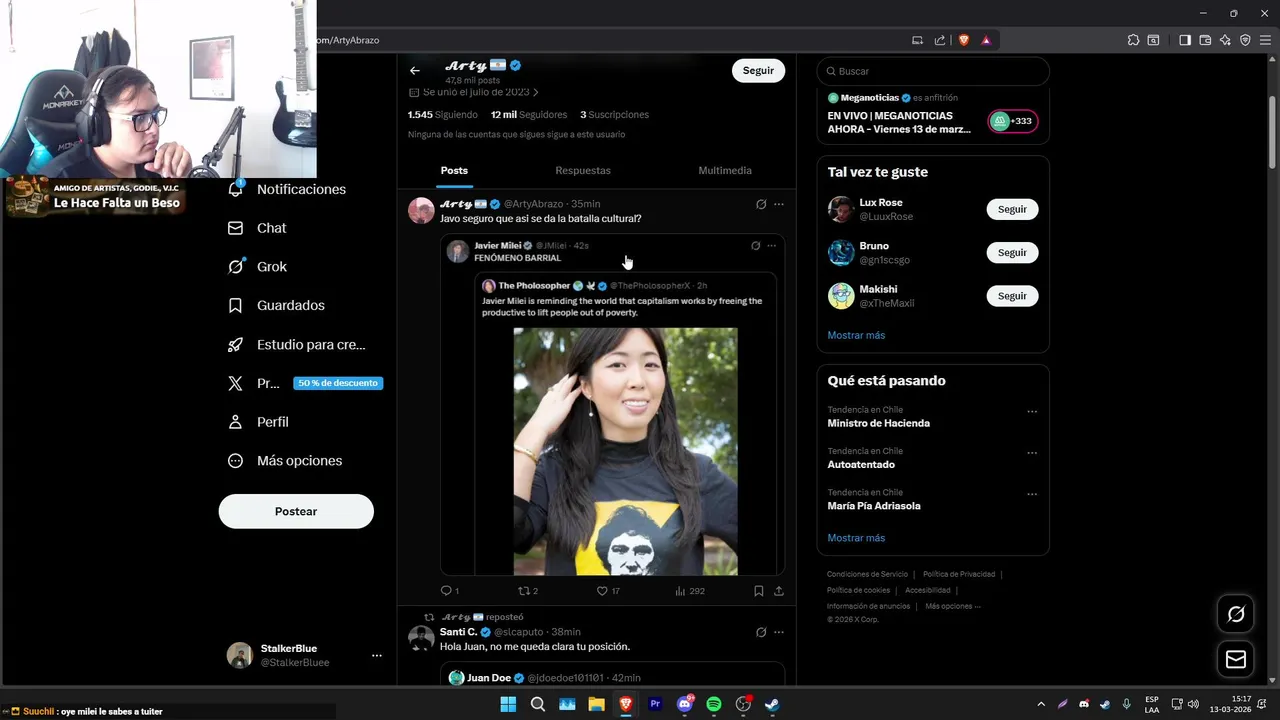Open options for Autoatentado trend
The height and width of the screenshot is (720, 1280).
pos(1032,453)
